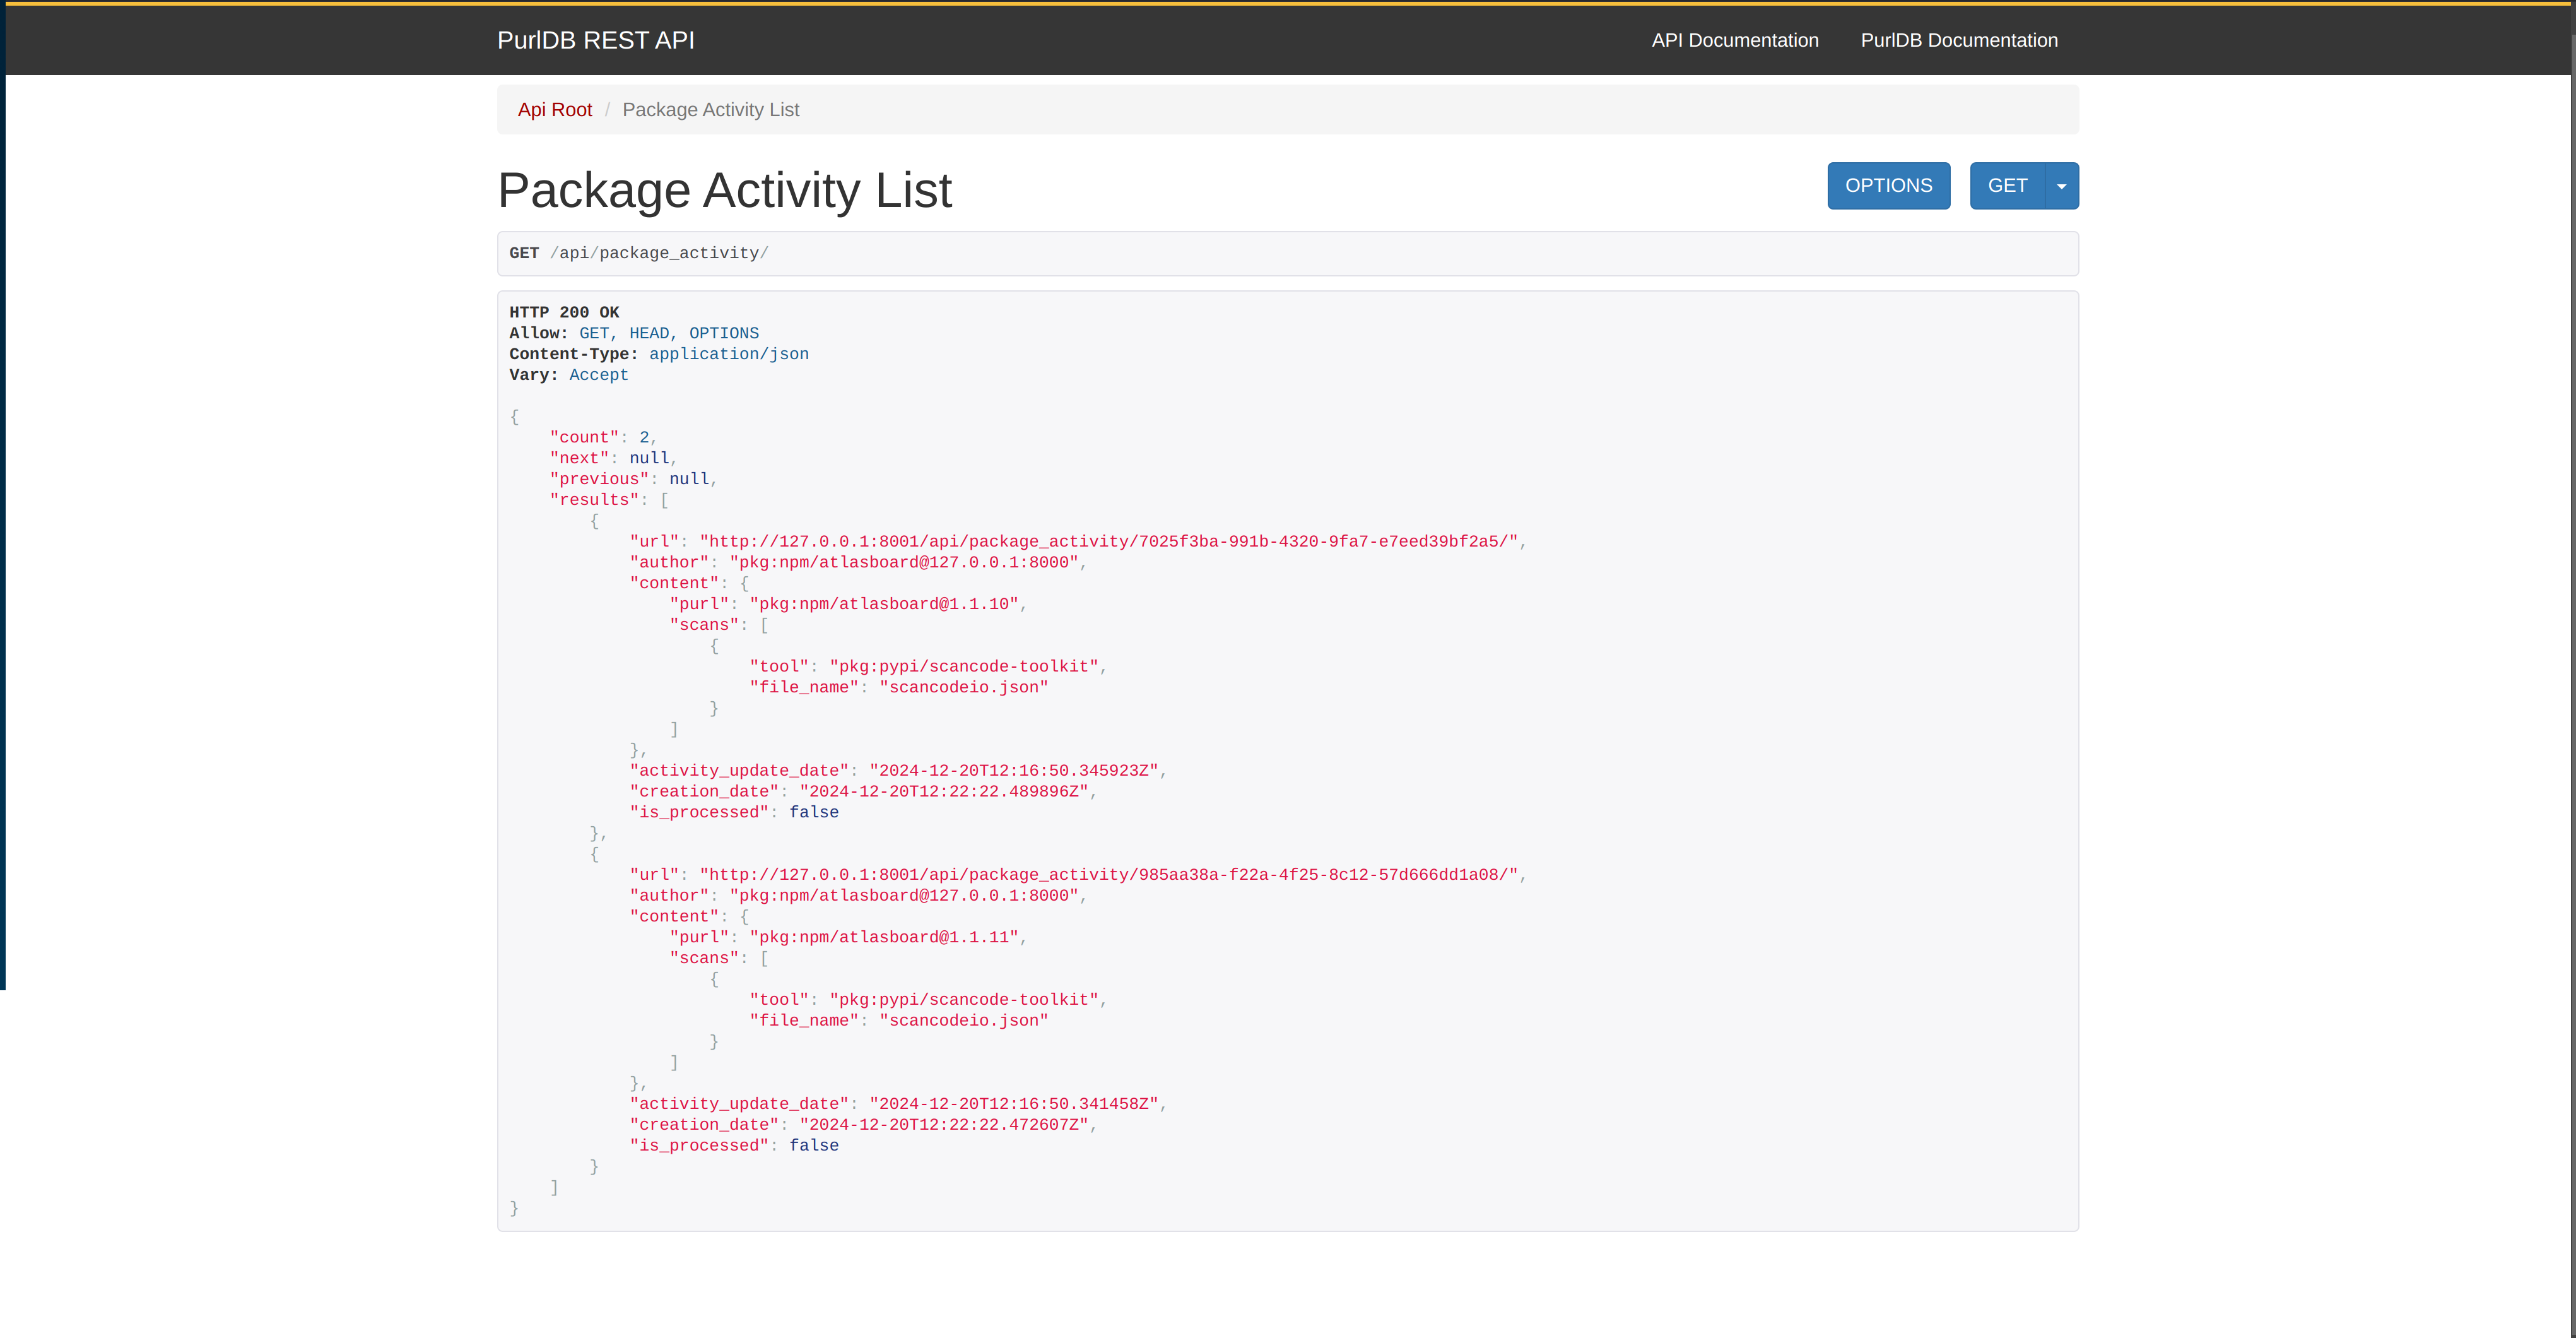This screenshot has height=1338, width=2576.
Task: Click the "results" key
Action: click(x=594, y=500)
